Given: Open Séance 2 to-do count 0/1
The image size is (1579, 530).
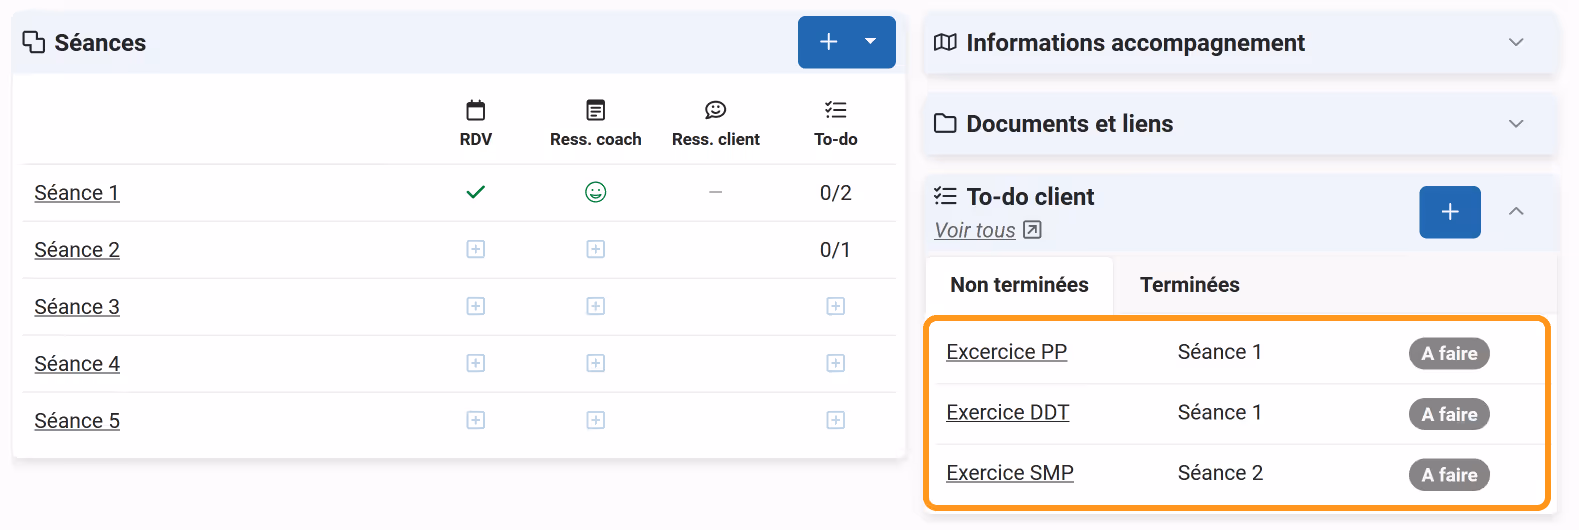Looking at the screenshot, I should point(836,250).
